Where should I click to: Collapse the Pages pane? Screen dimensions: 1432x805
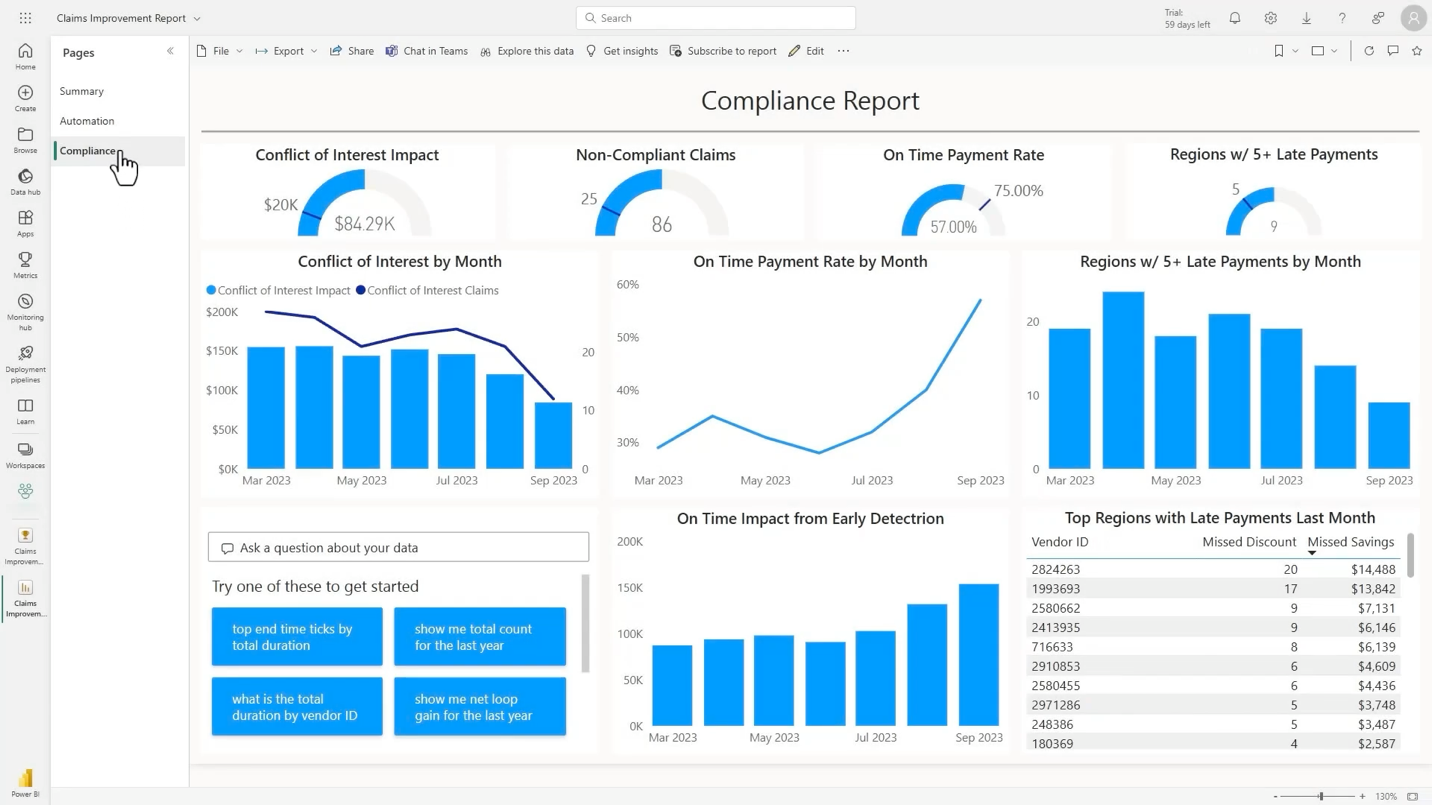pos(170,50)
